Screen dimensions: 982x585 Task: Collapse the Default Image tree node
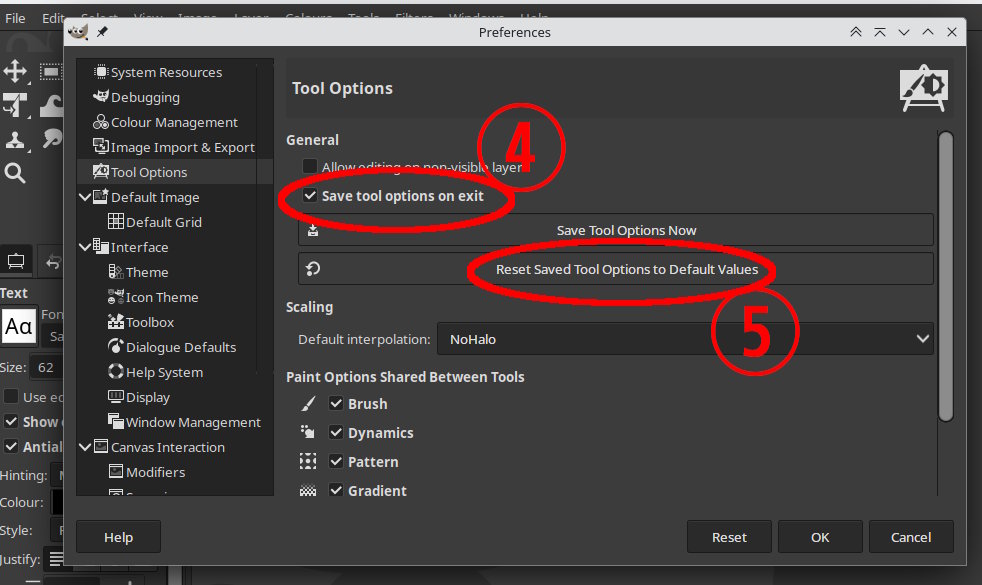tap(85, 197)
